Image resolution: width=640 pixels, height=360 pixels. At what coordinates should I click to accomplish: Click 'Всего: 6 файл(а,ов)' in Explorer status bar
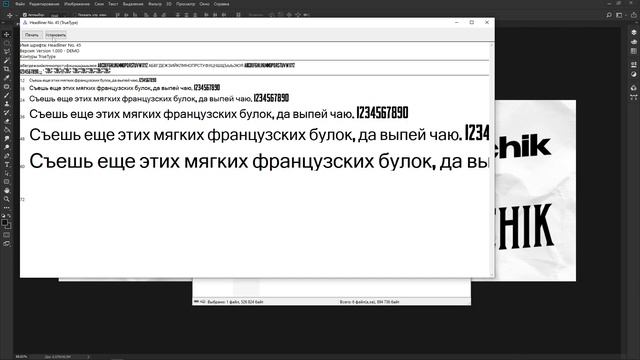[370, 302]
